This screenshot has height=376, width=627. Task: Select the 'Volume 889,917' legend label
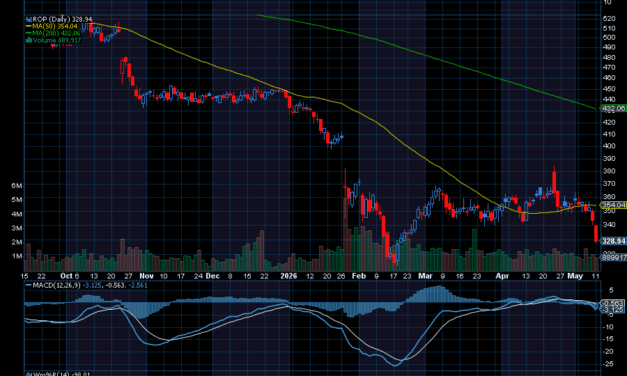(x=57, y=40)
